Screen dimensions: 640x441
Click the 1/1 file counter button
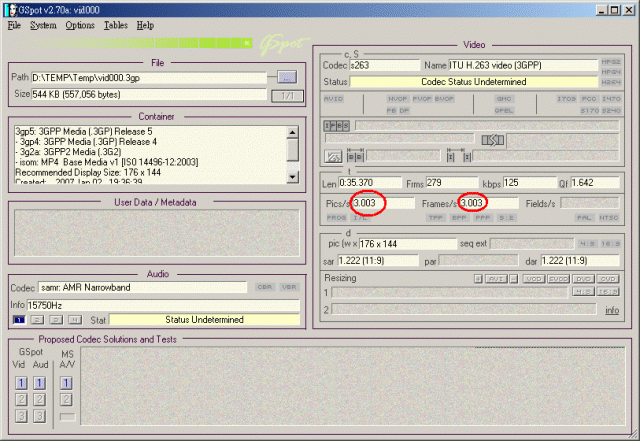pos(288,96)
